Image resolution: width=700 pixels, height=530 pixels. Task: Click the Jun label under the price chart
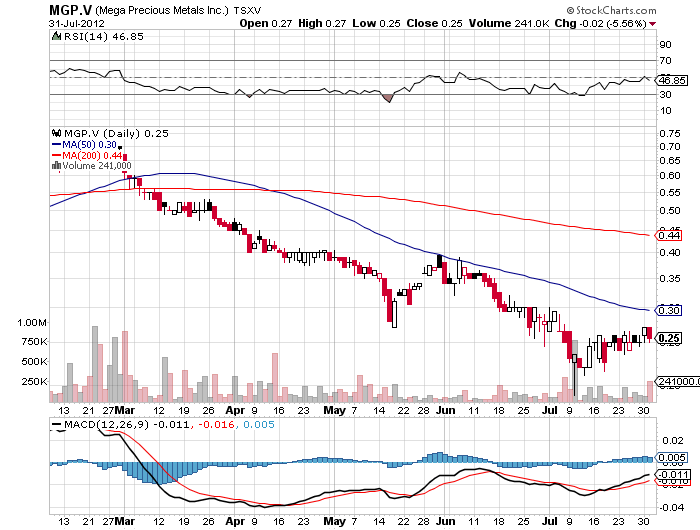click(x=446, y=410)
